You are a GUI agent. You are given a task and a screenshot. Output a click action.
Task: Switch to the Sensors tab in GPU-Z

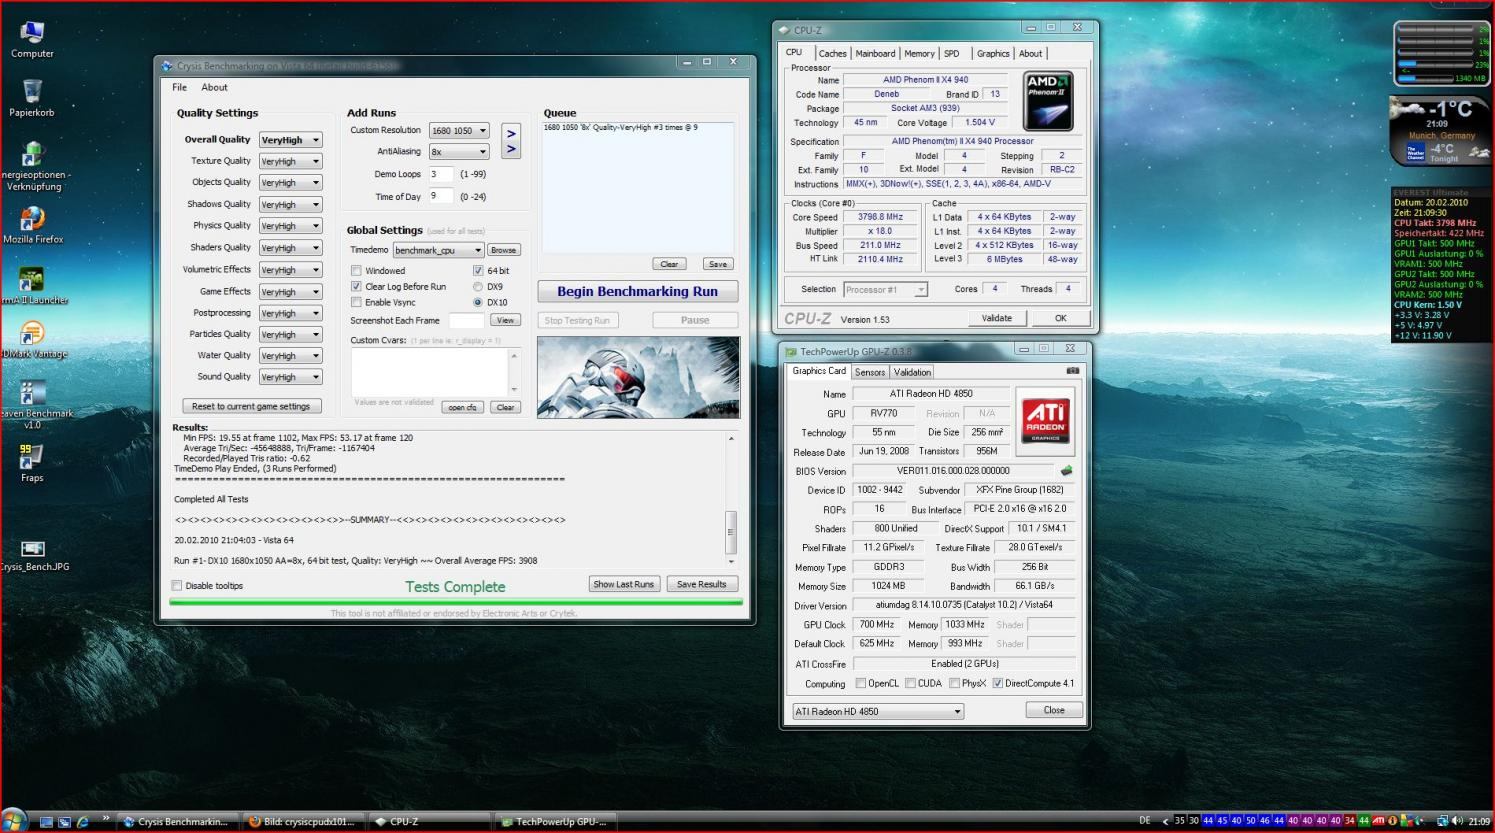coord(870,372)
